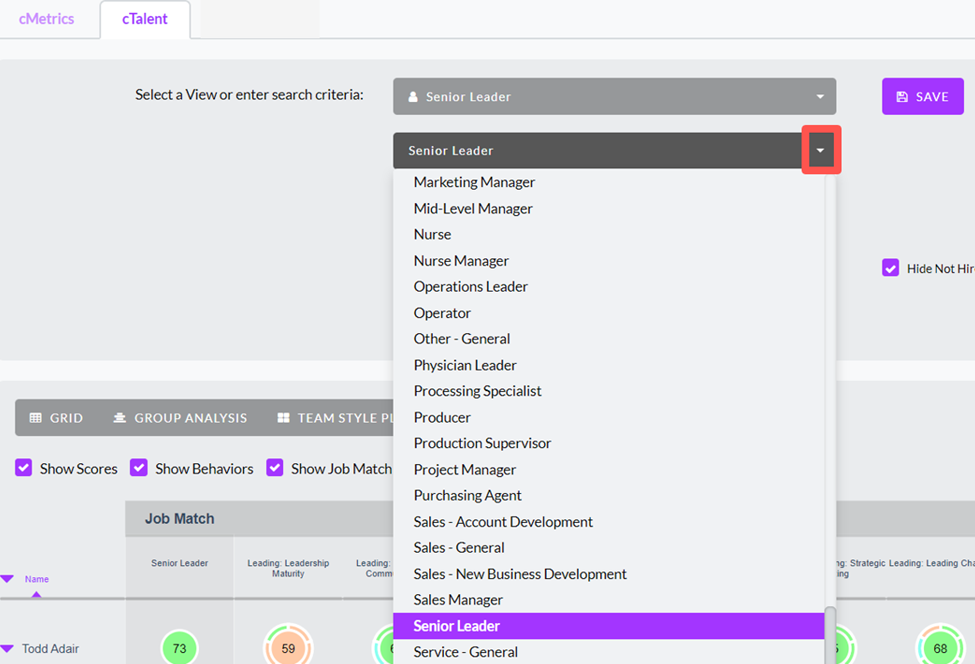Click the SAVE button
This screenshot has height=664, width=975.
coord(922,96)
